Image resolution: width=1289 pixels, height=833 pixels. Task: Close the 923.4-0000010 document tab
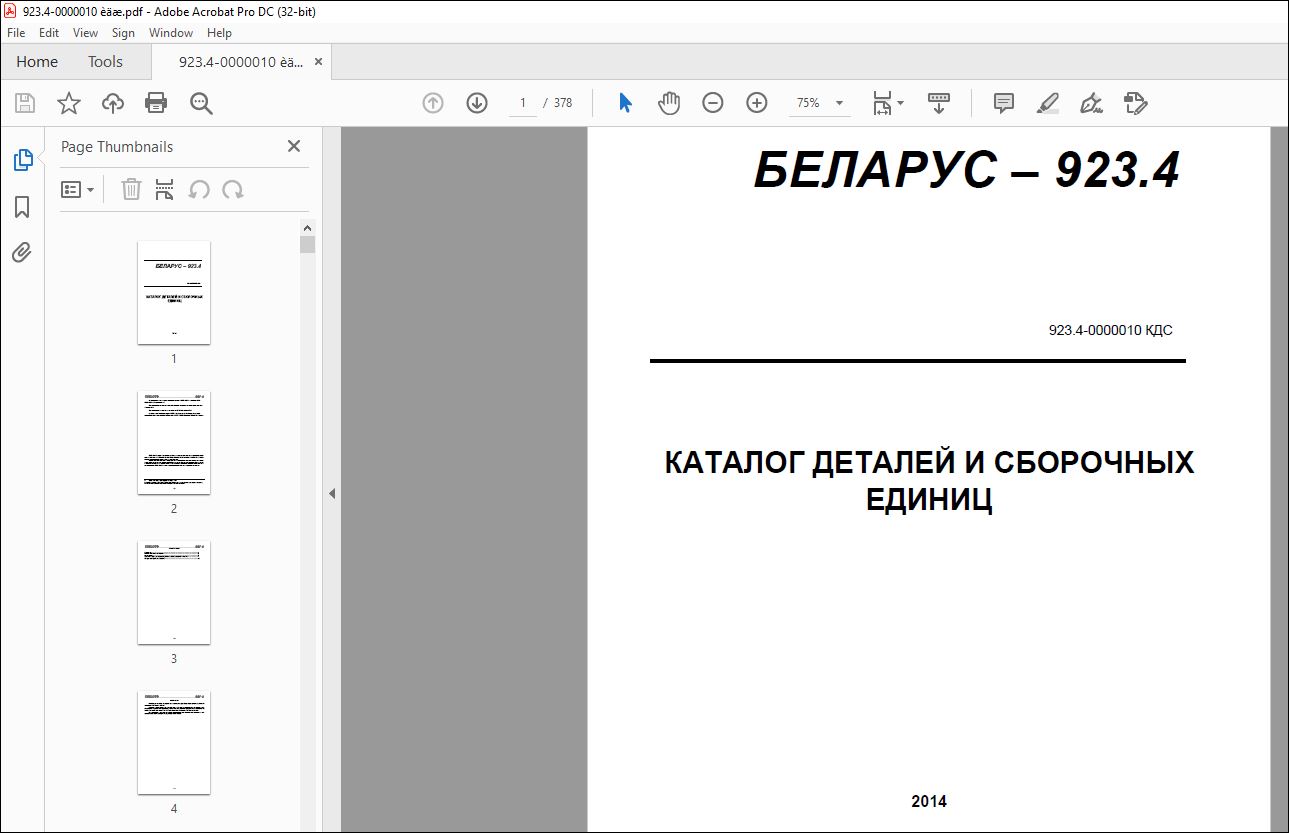[318, 62]
